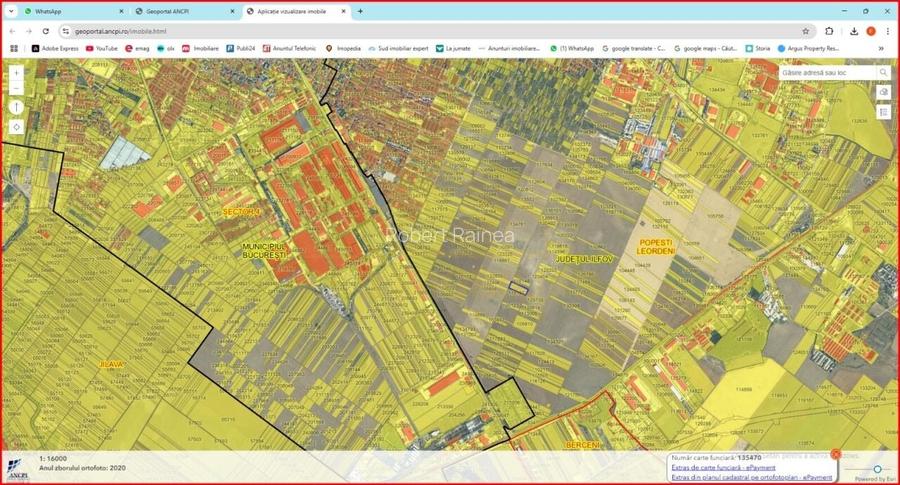Viewport: 900px width, 485px height.
Task: Open the (1) WhatsApp bookmark
Action: coord(572,49)
